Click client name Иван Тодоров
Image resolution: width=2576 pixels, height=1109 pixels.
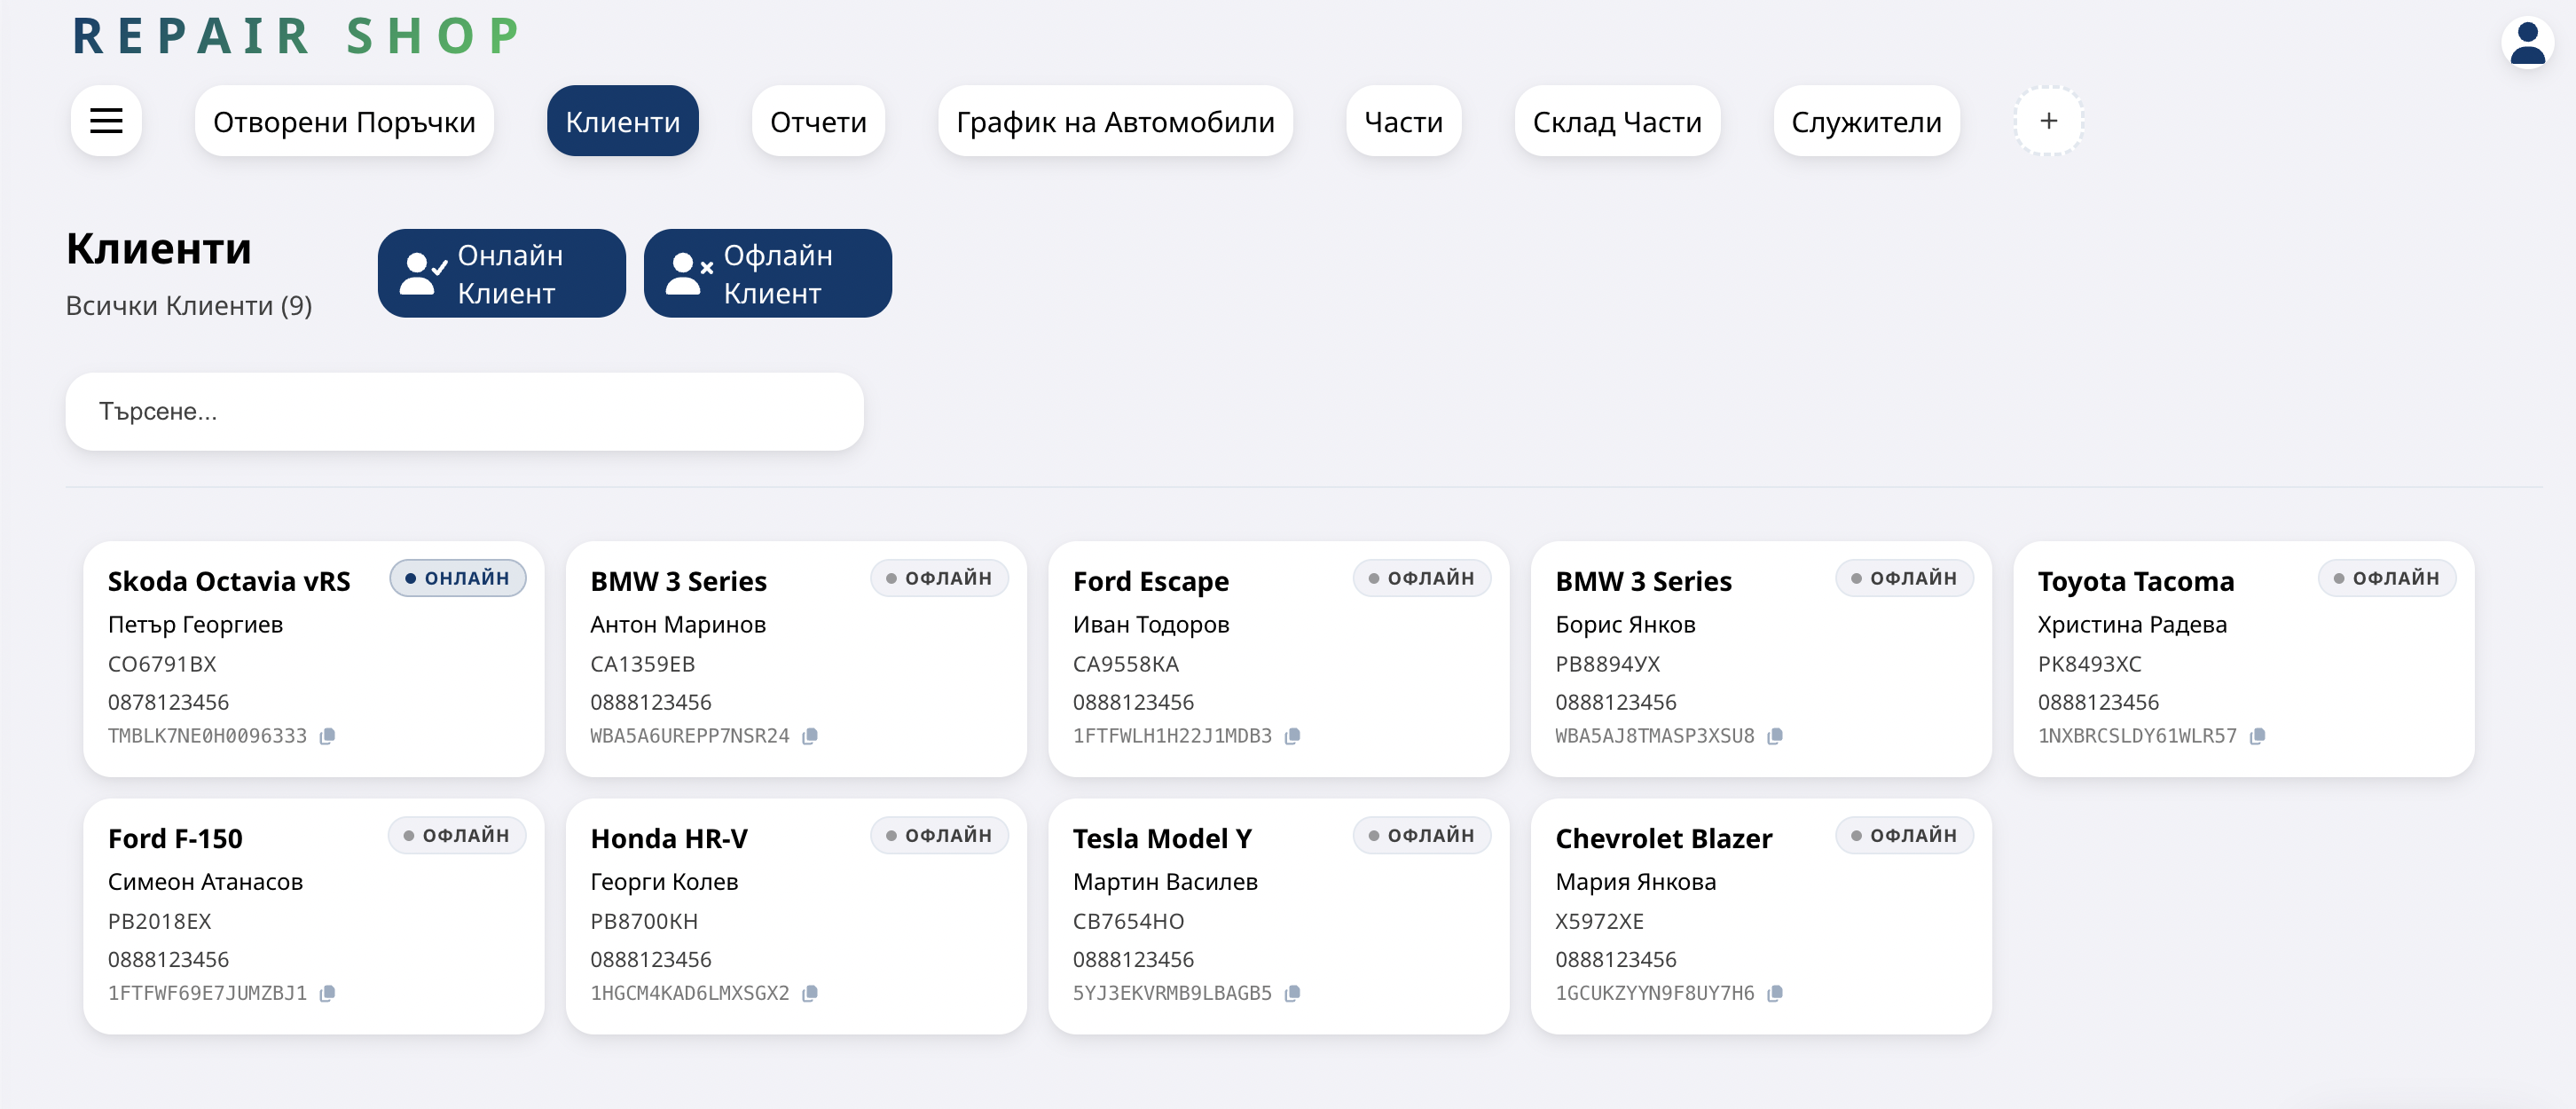click(1151, 625)
